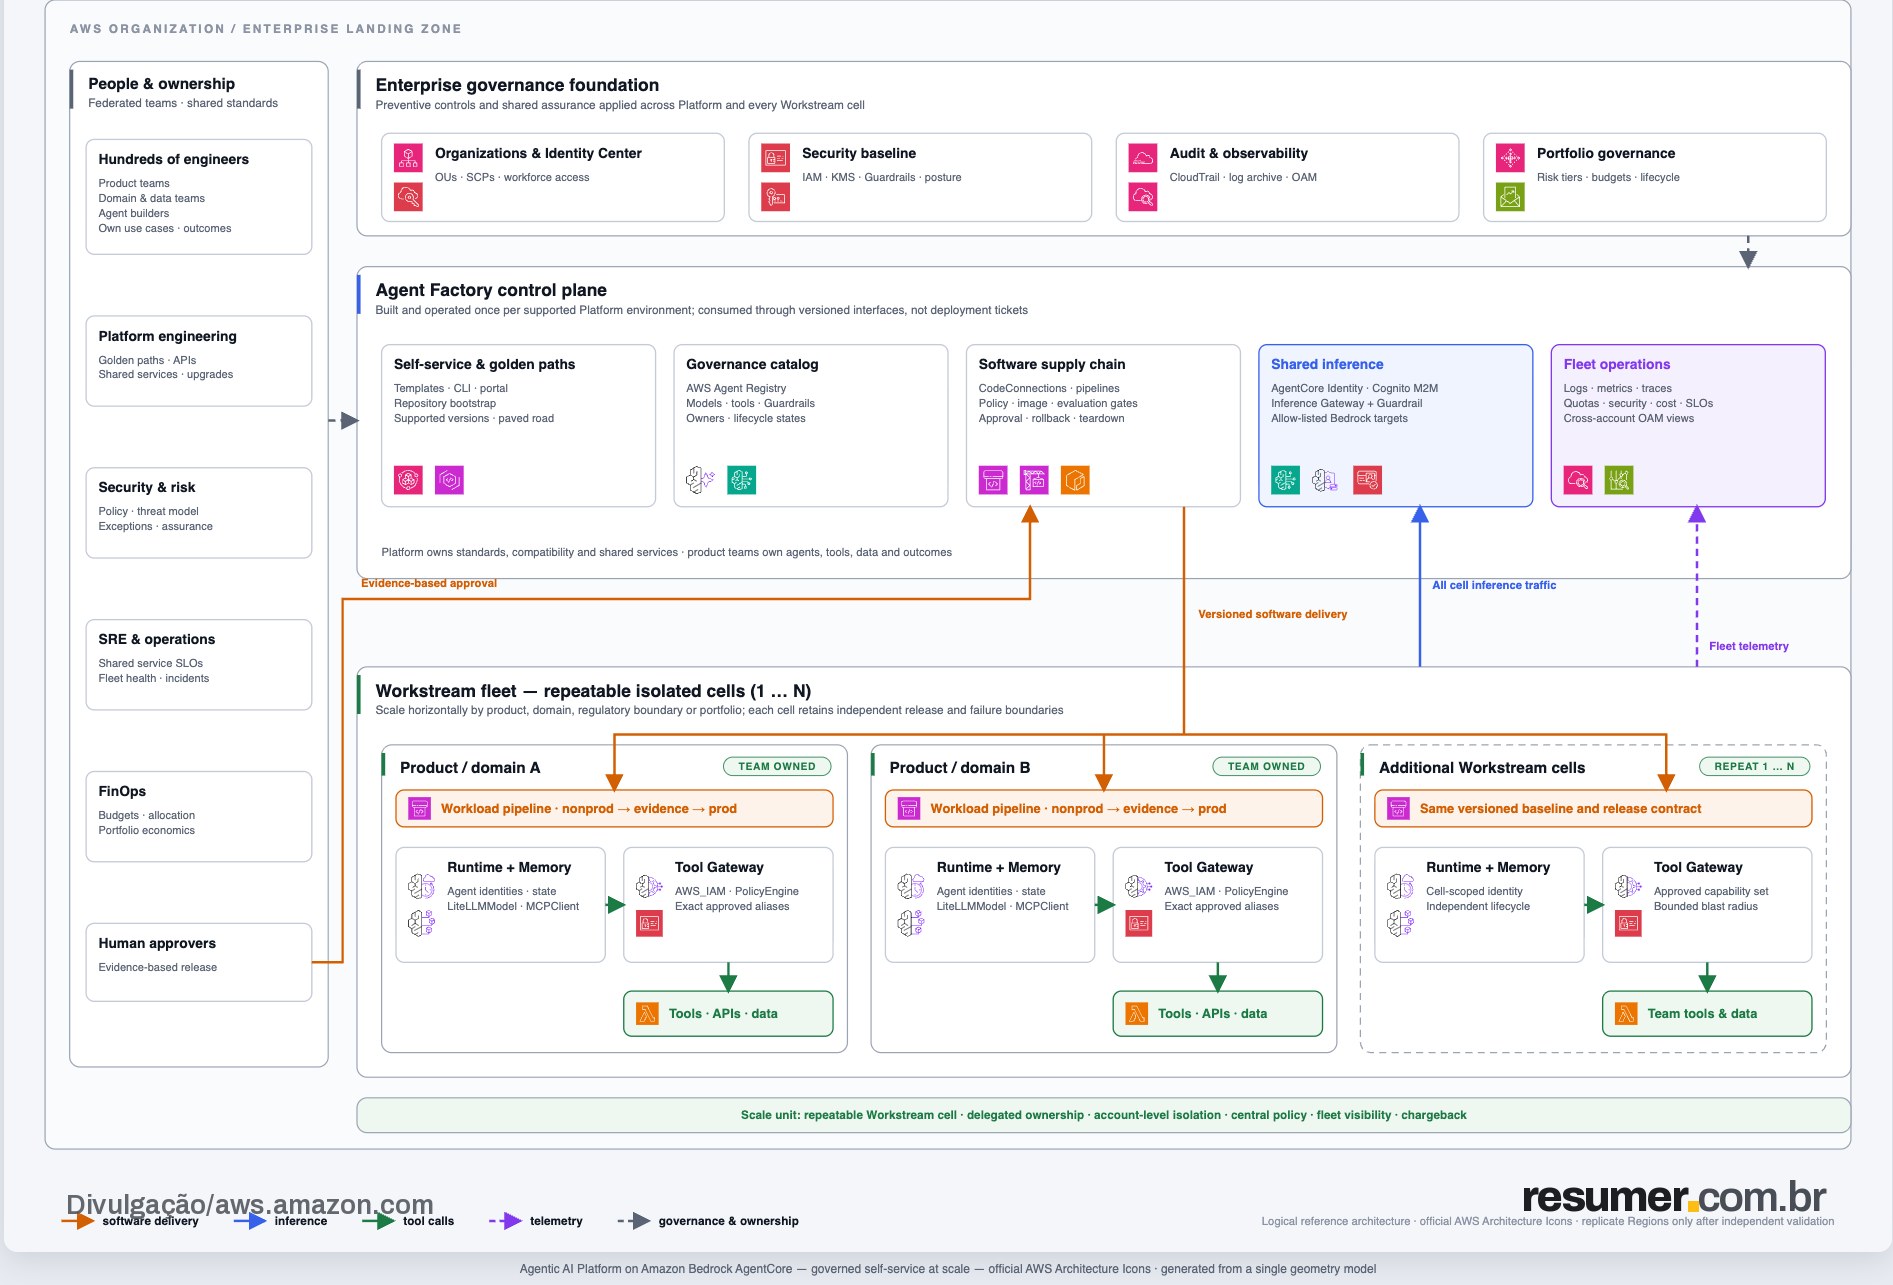Click the pink icon in the Portfolio governance card
This screenshot has height=1285, width=1893.
(x=1510, y=158)
